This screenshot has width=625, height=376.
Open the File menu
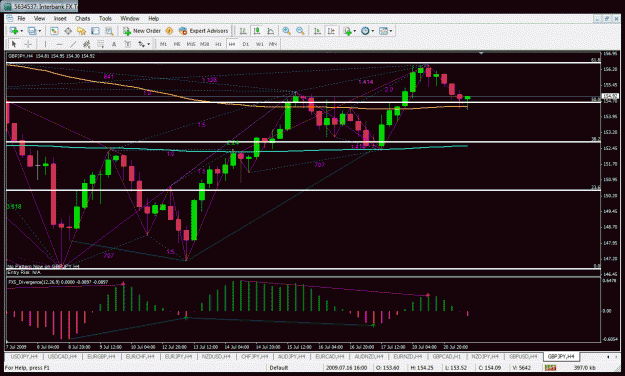tap(21, 18)
